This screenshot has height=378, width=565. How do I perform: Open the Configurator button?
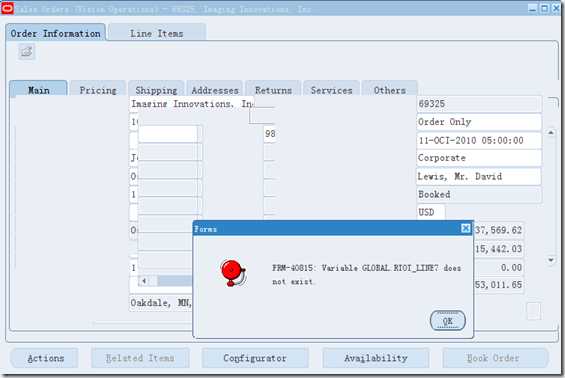pyautogui.click(x=255, y=358)
